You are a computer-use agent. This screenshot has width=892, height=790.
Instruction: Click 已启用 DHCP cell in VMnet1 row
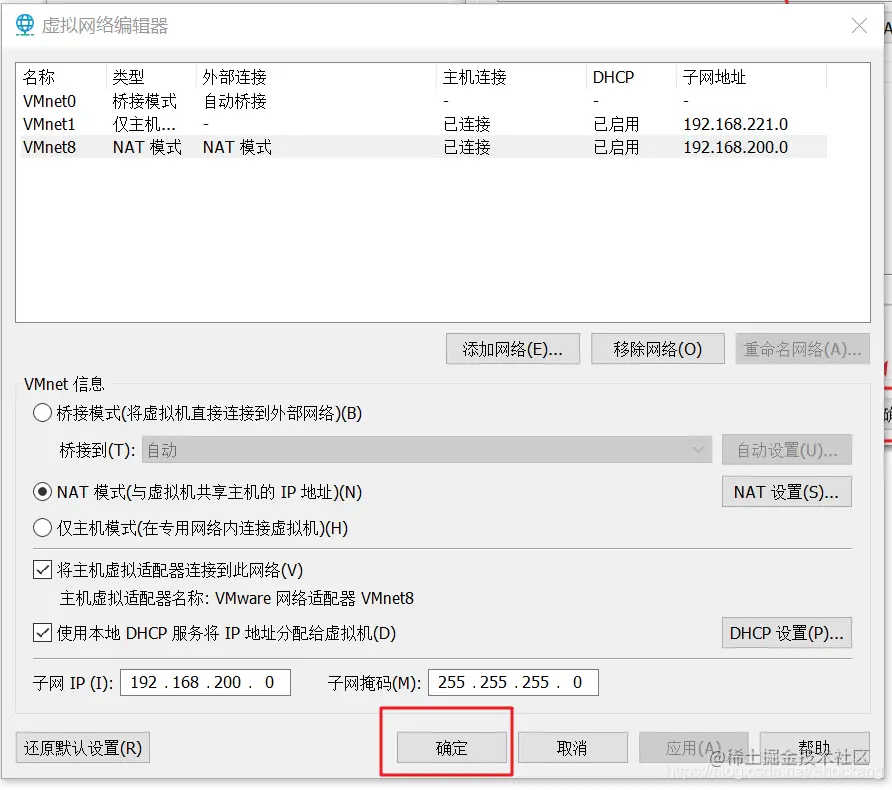coord(616,124)
